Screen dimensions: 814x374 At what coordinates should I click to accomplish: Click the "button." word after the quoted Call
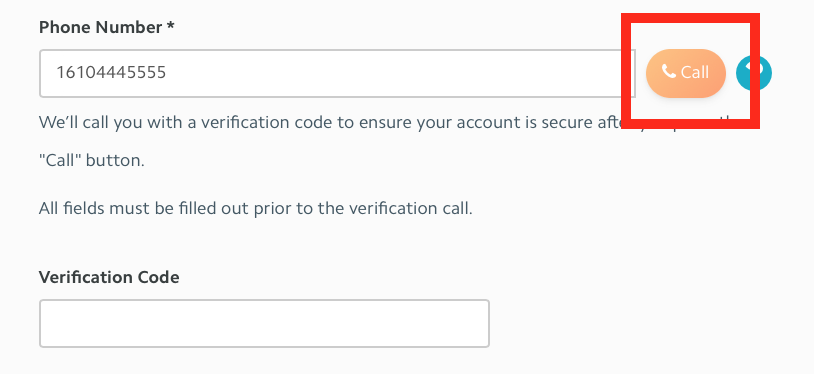click(115, 160)
